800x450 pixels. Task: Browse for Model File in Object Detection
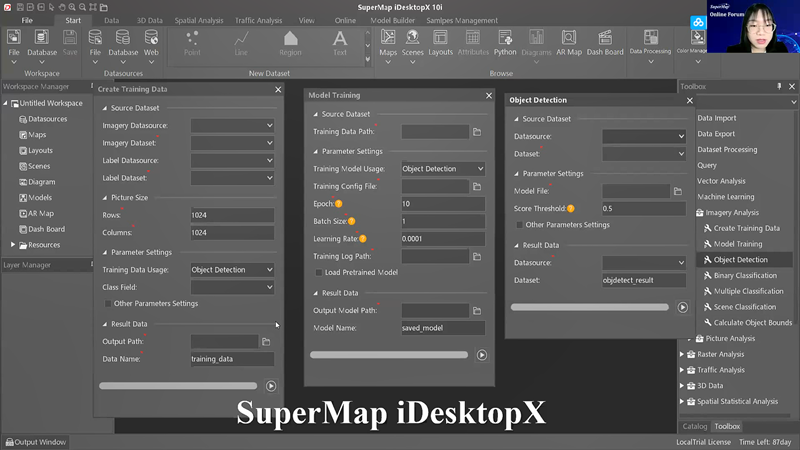(x=678, y=191)
